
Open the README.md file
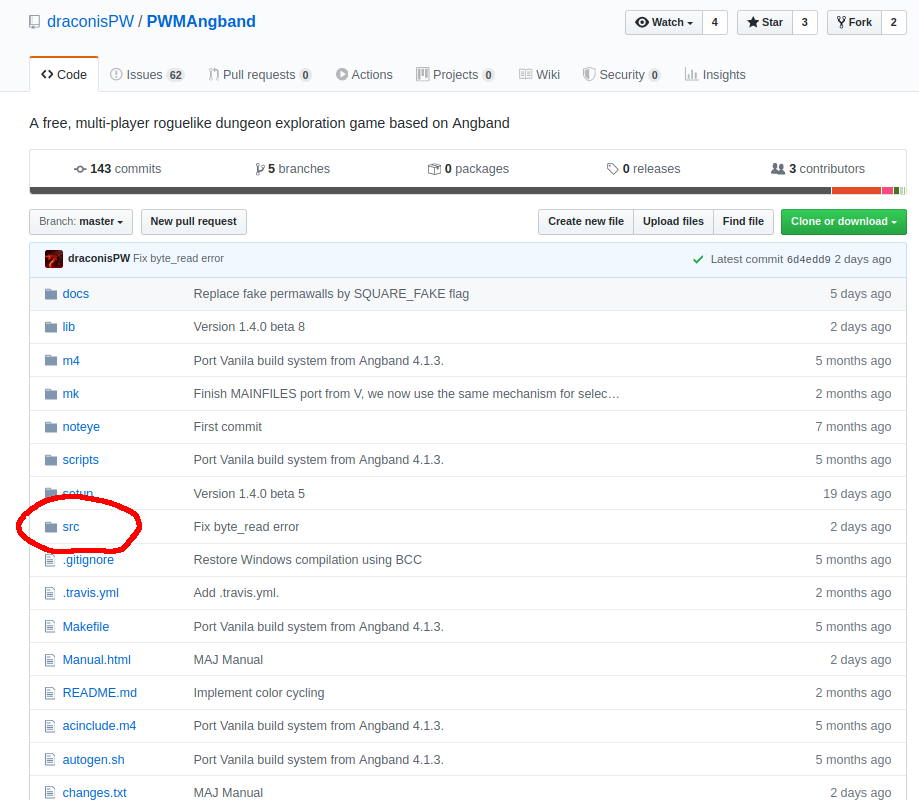[x=100, y=693]
